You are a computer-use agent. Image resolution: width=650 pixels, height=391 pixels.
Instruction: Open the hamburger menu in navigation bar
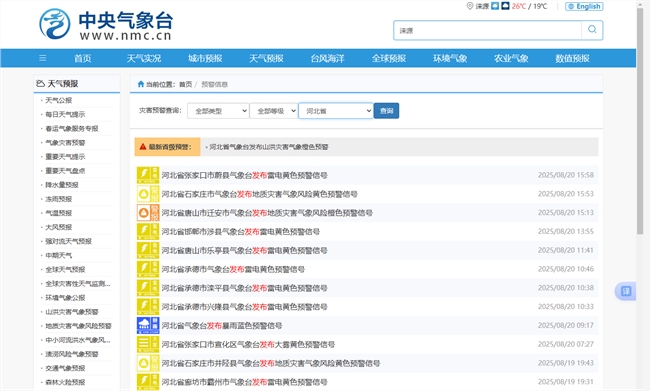point(43,58)
